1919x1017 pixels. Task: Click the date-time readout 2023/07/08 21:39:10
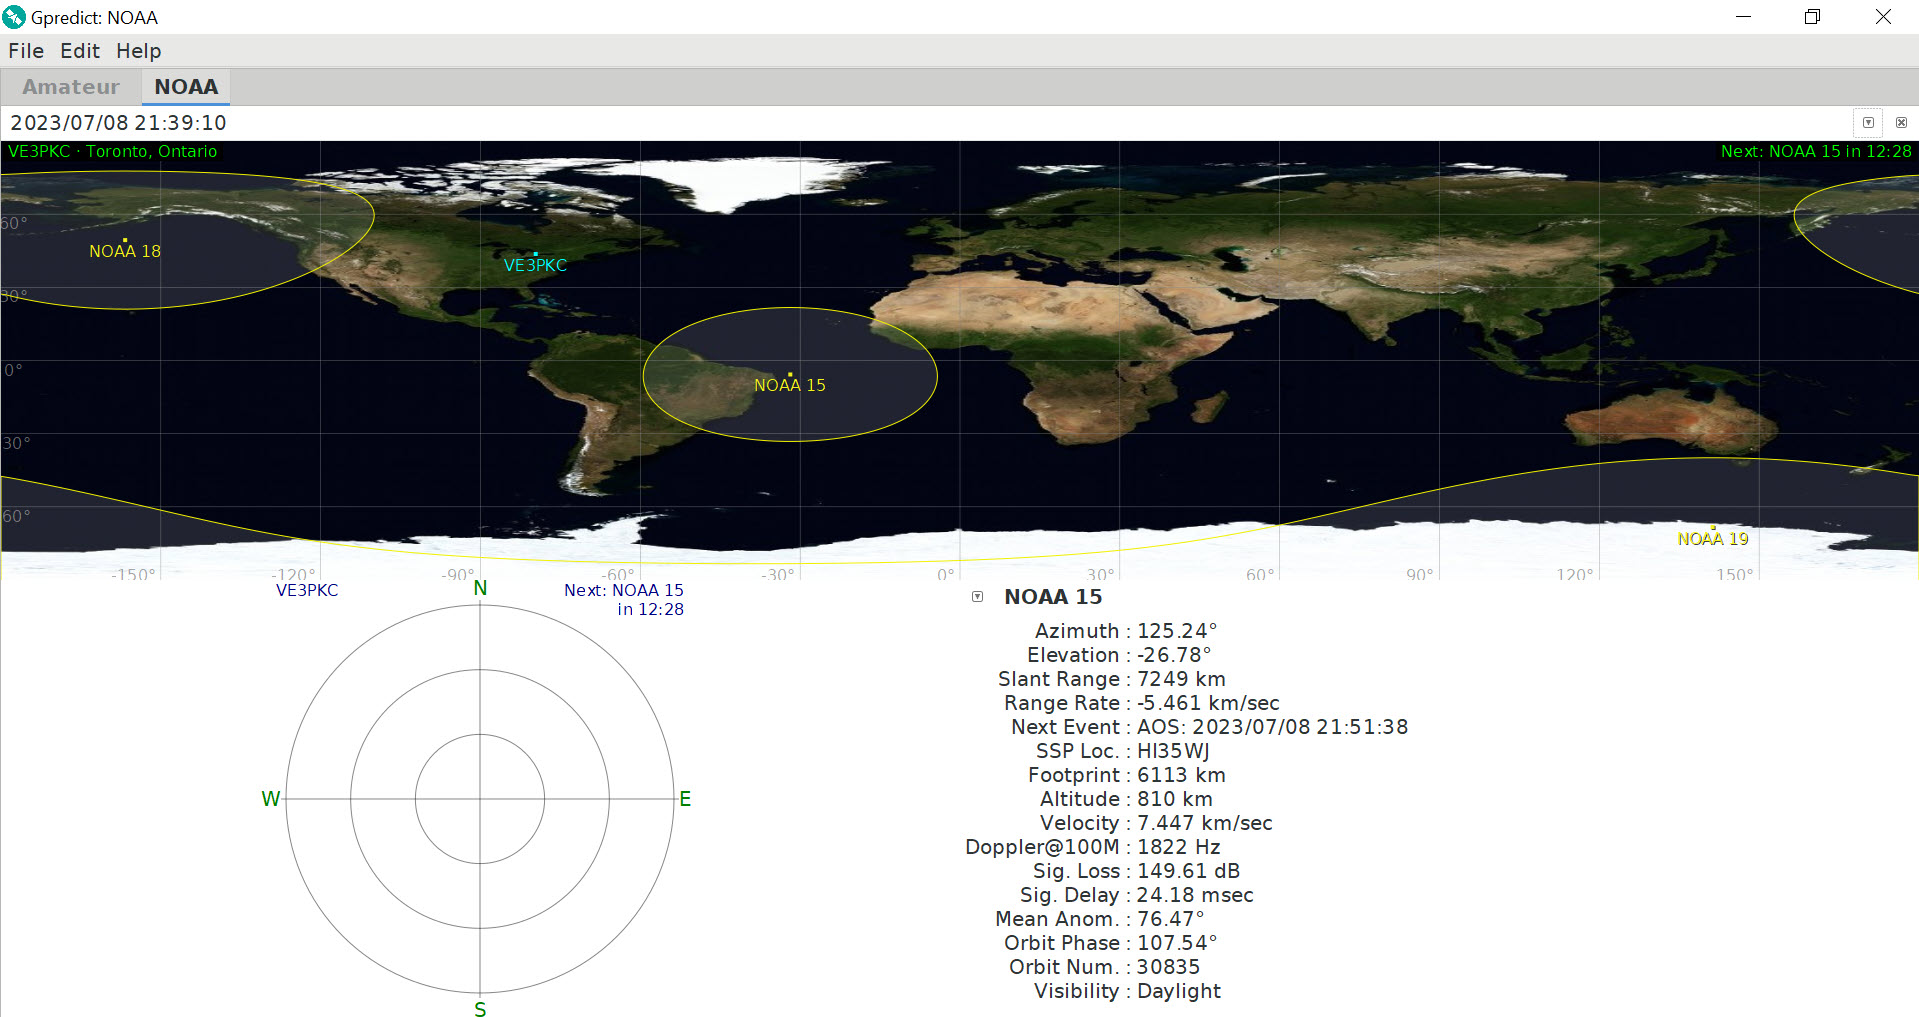tap(119, 123)
